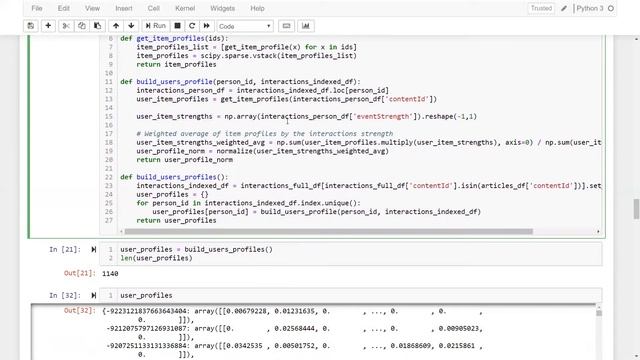Open the Cell menu

[153, 8]
